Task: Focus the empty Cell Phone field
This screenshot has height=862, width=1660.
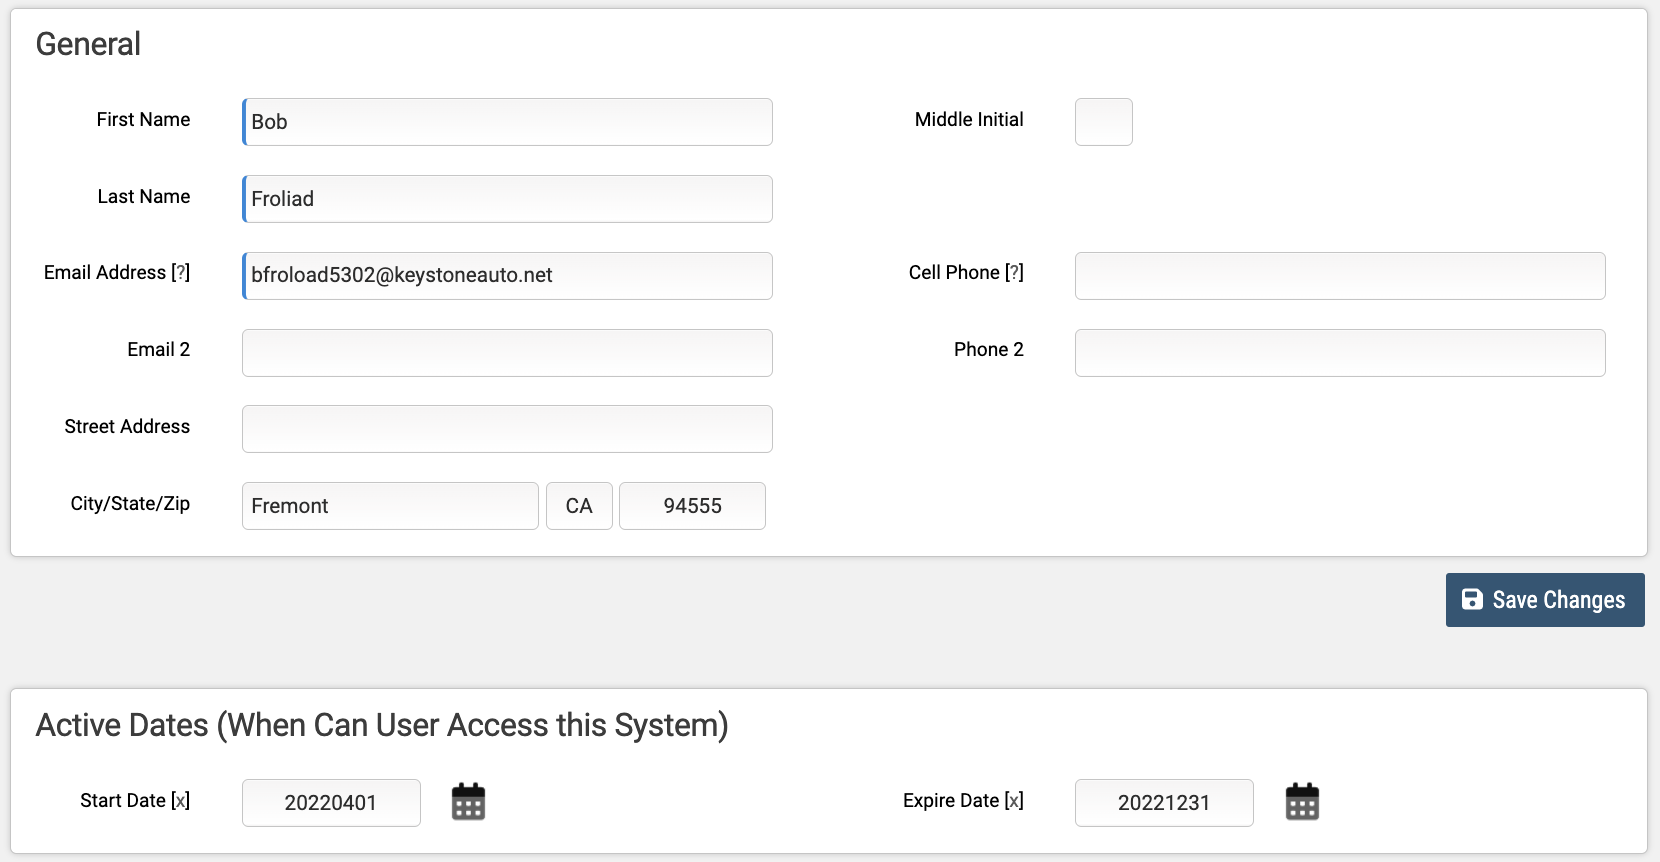Action: pos(1340,276)
